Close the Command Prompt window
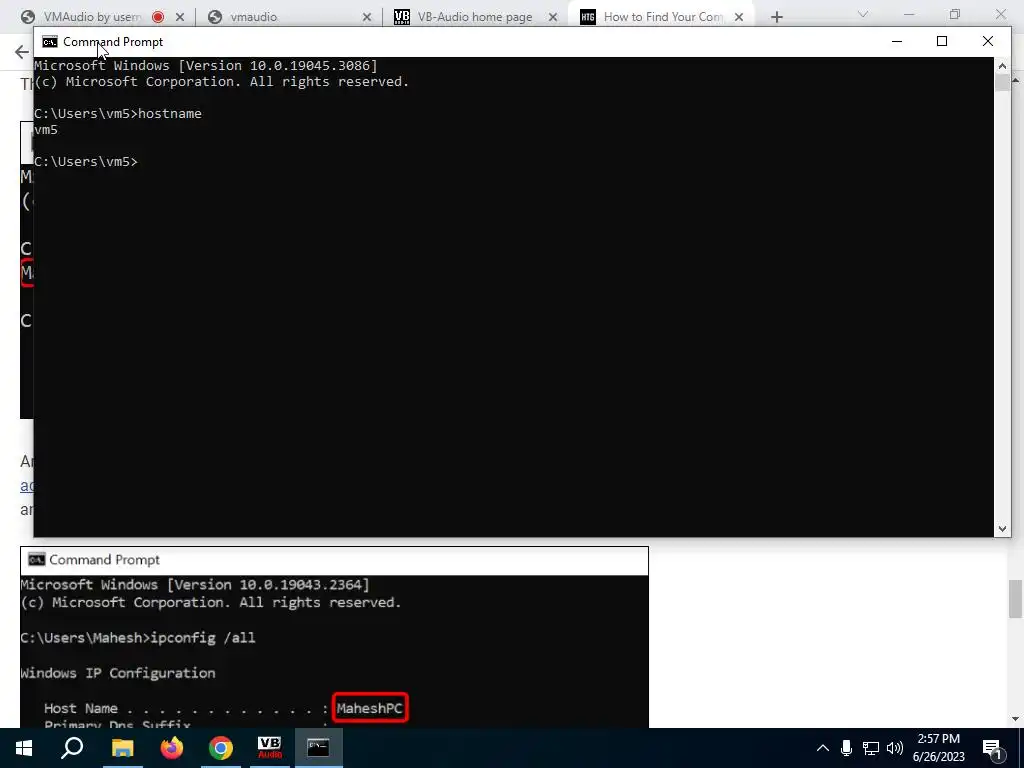 [x=987, y=41]
